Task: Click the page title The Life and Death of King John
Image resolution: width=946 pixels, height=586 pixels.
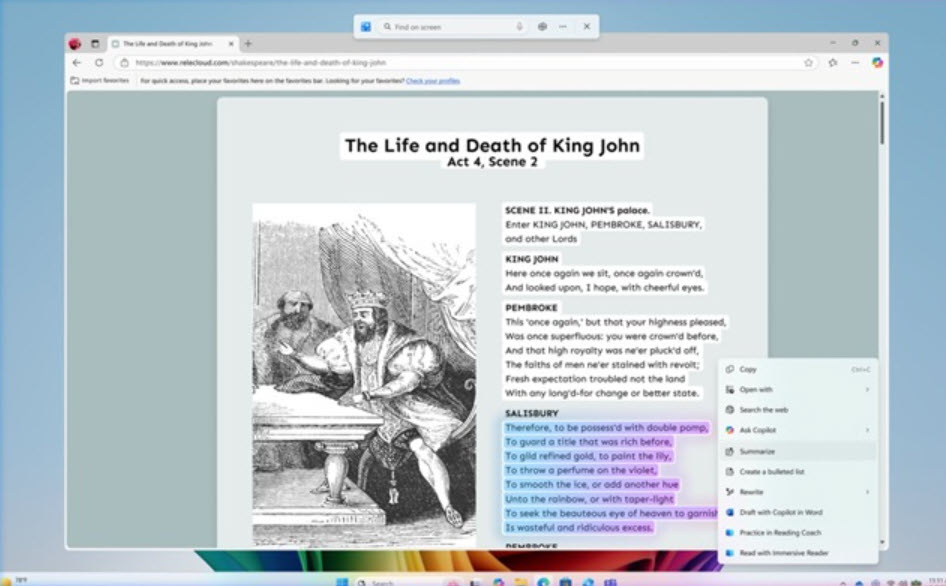Action: tap(492, 145)
